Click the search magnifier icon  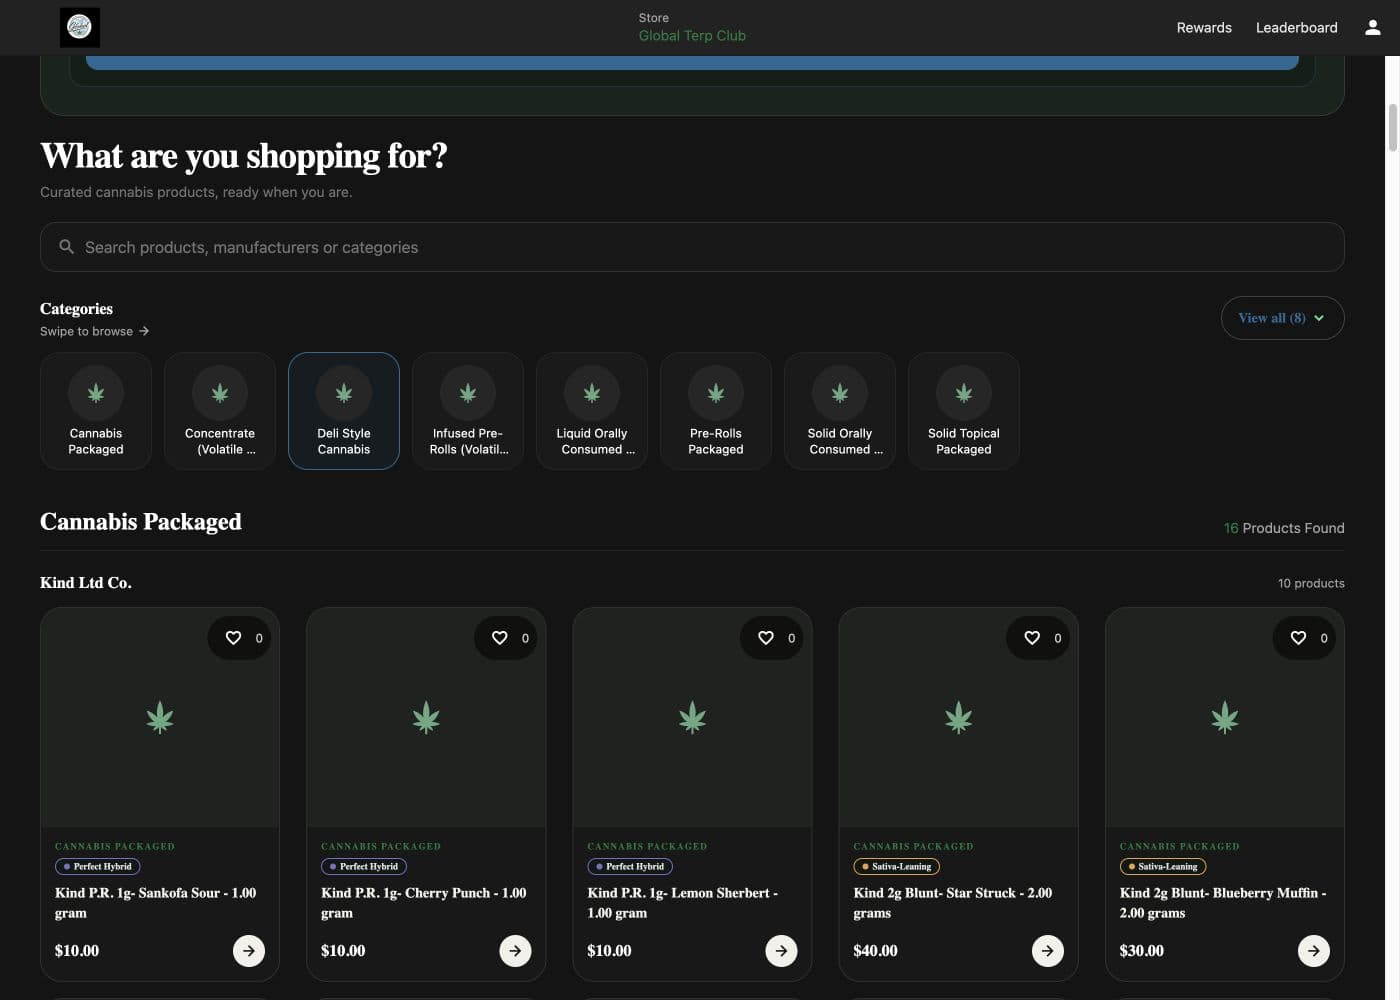66,247
